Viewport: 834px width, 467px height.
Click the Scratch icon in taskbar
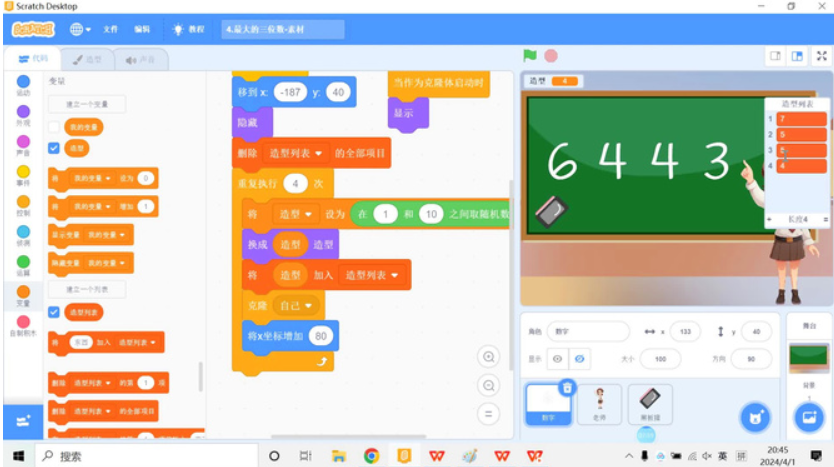click(x=404, y=456)
